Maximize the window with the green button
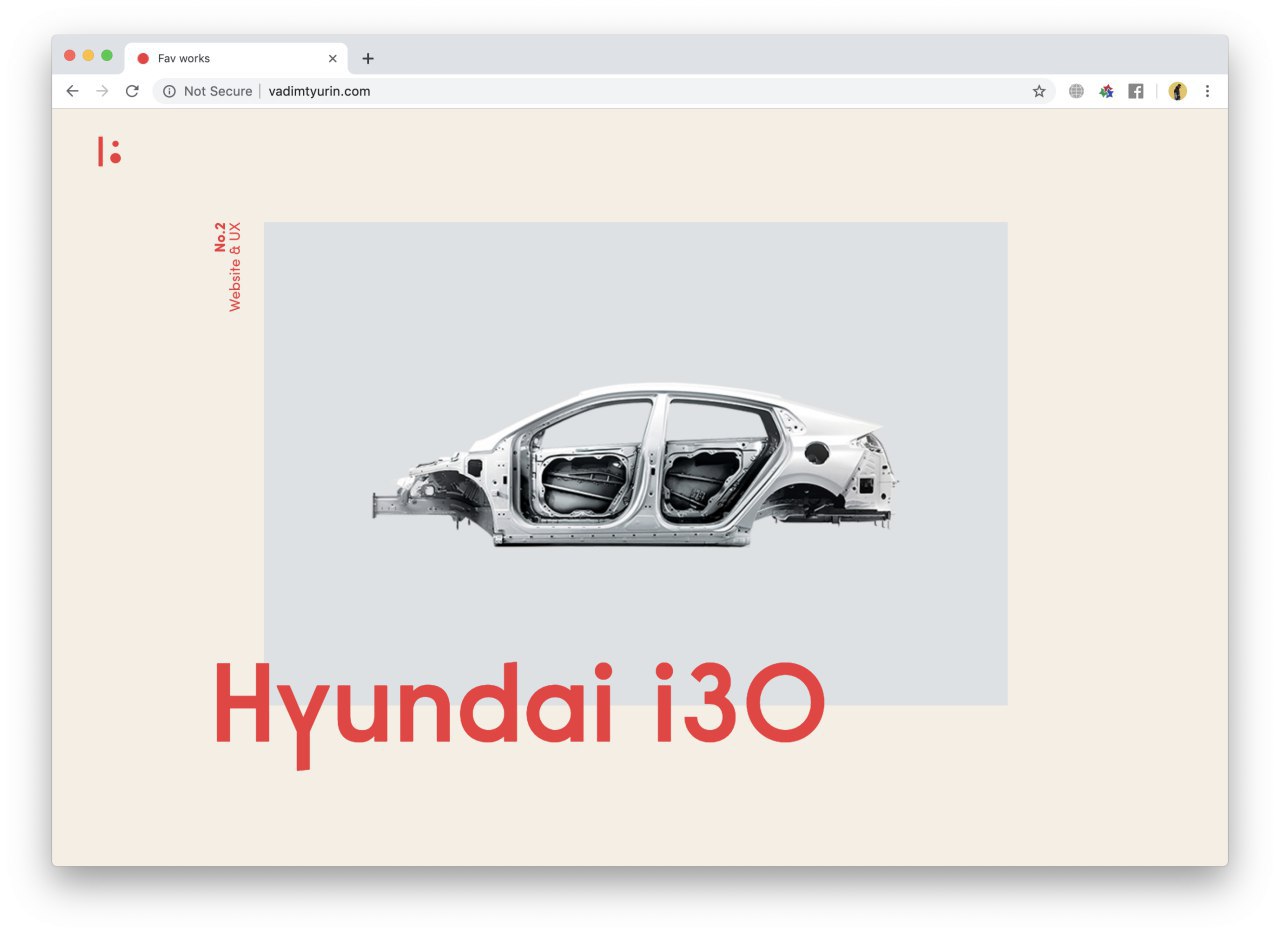 pyautogui.click(x=107, y=55)
